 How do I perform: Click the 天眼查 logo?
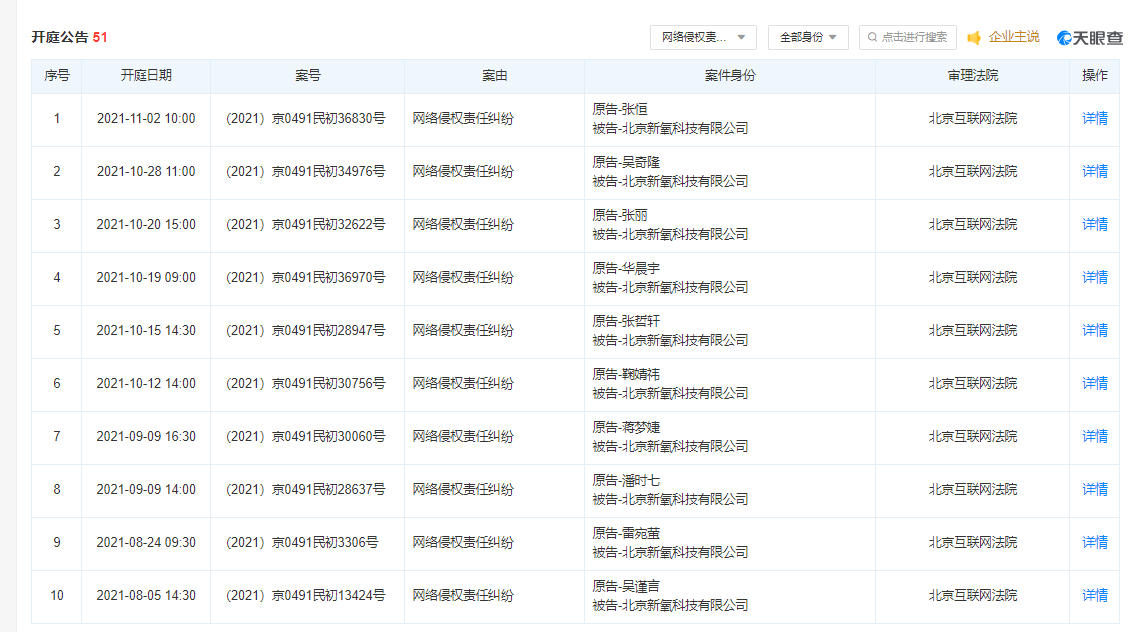click(x=1090, y=38)
